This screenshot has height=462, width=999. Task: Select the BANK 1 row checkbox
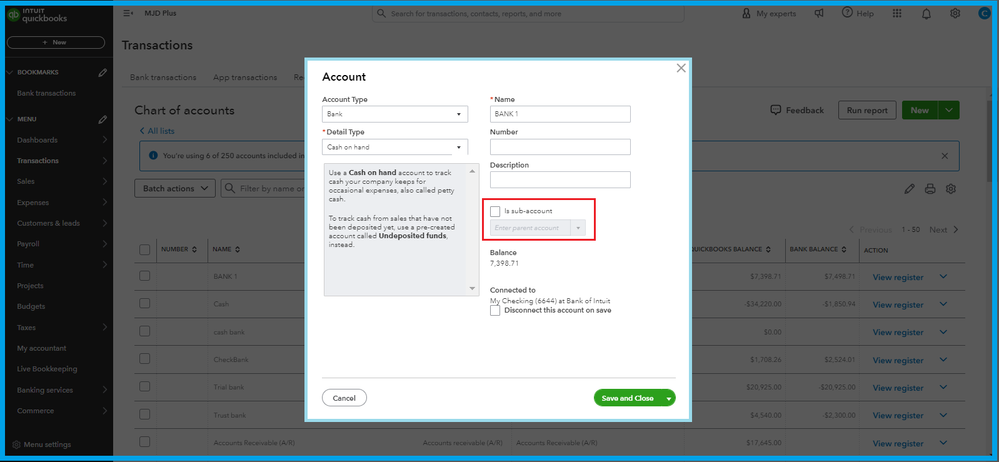click(x=145, y=276)
